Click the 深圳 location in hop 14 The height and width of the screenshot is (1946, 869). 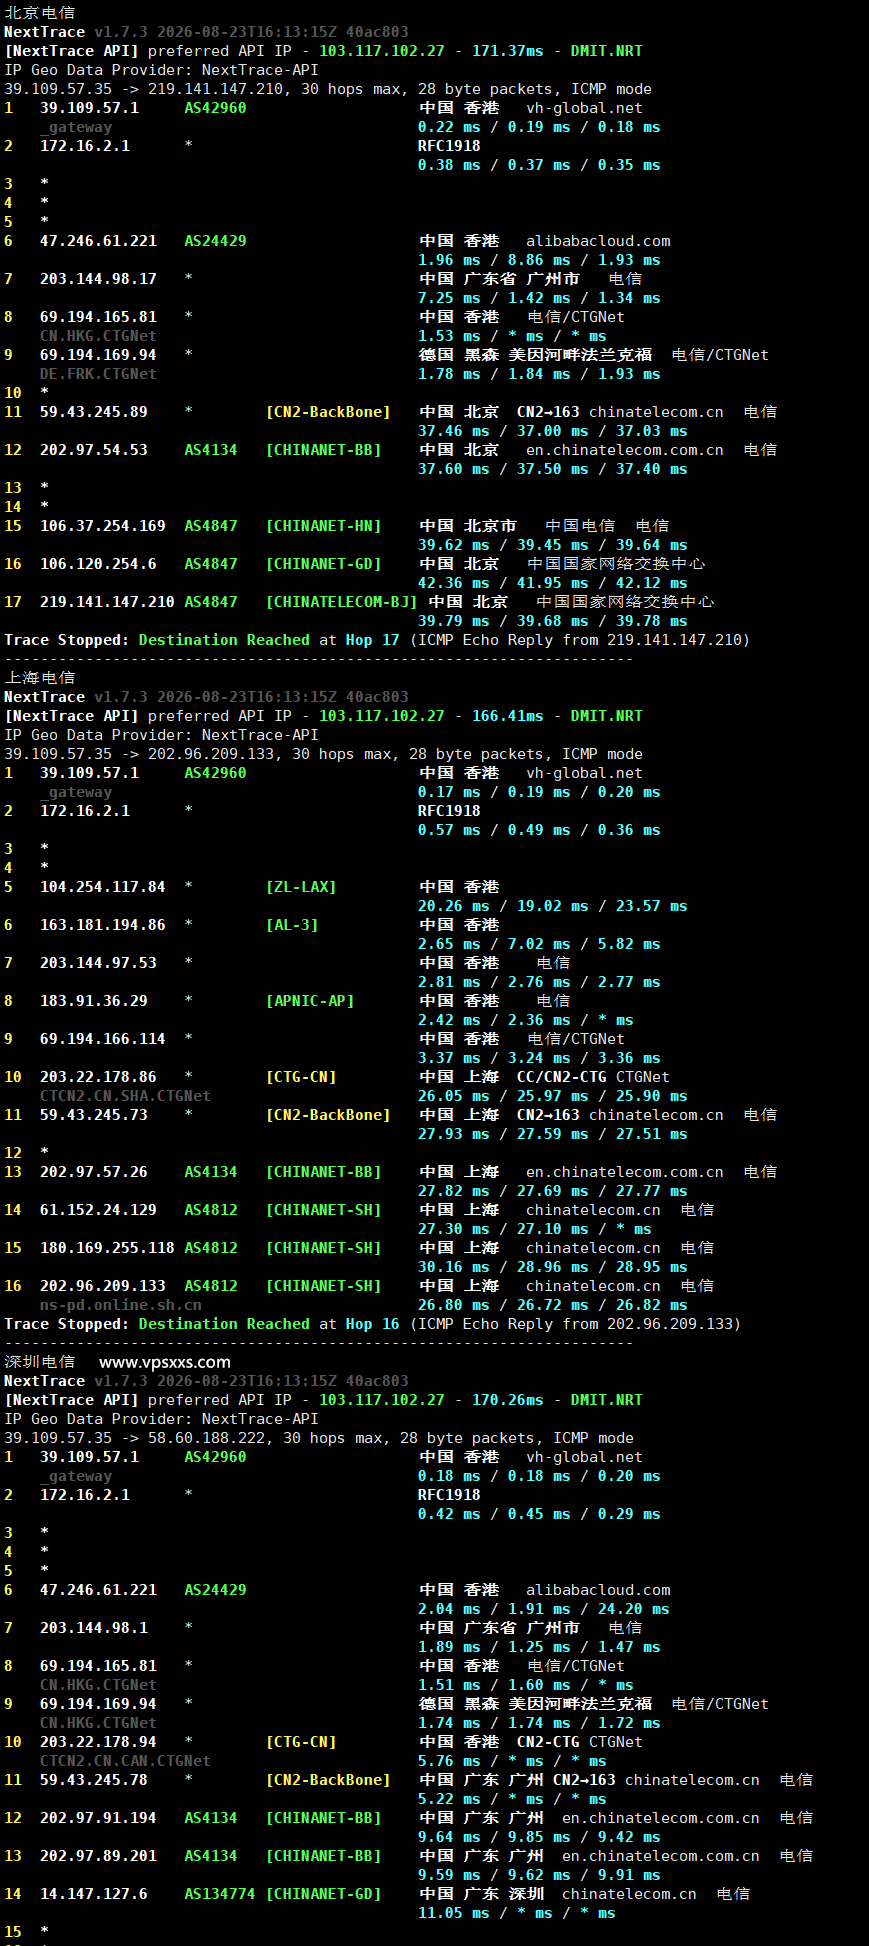point(526,1894)
